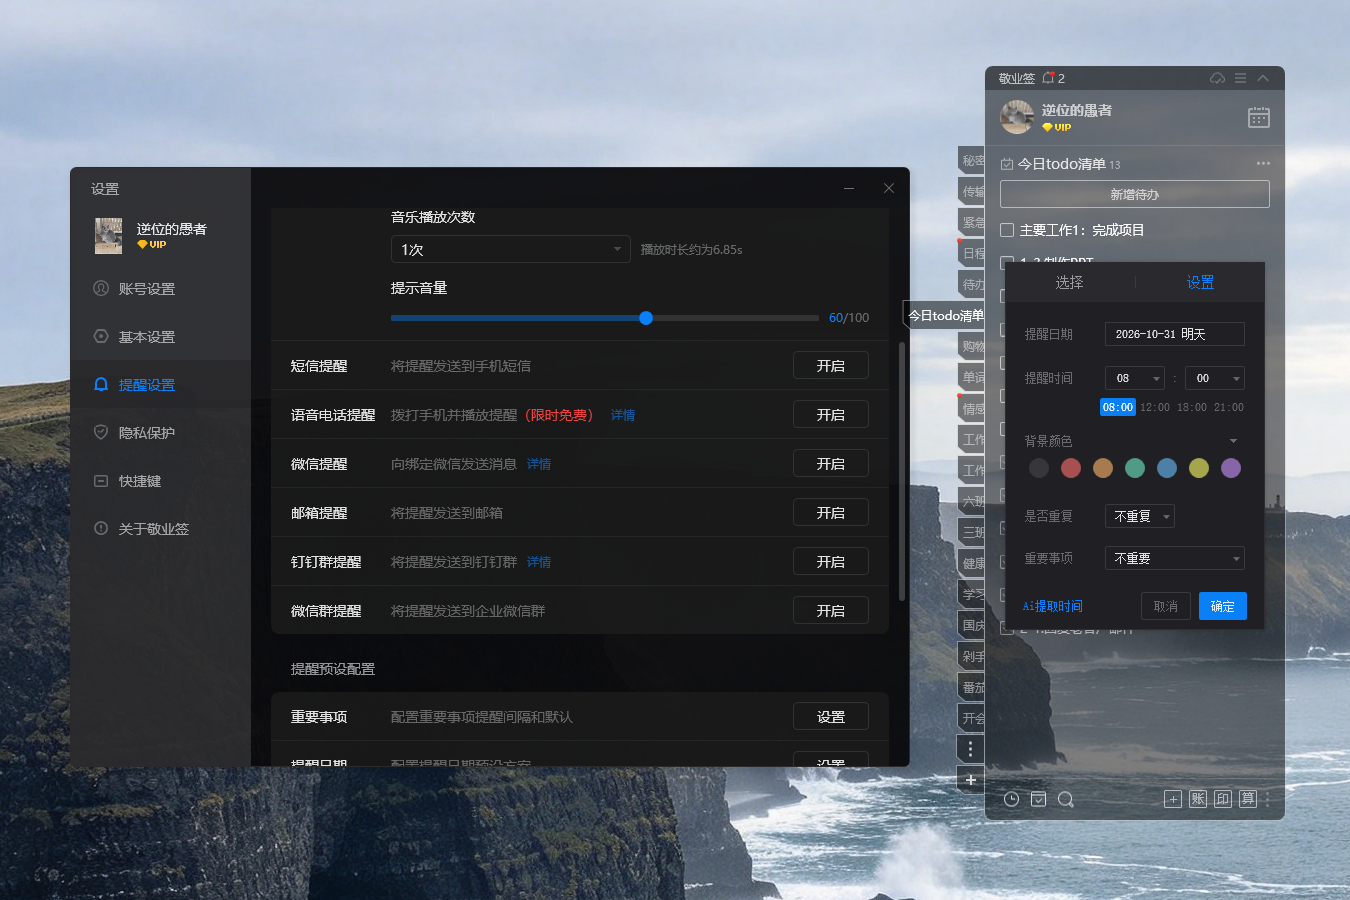Click the plus tab to add a category
Screen dimensions: 1350x900
pyautogui.click(x=971, y=780)
